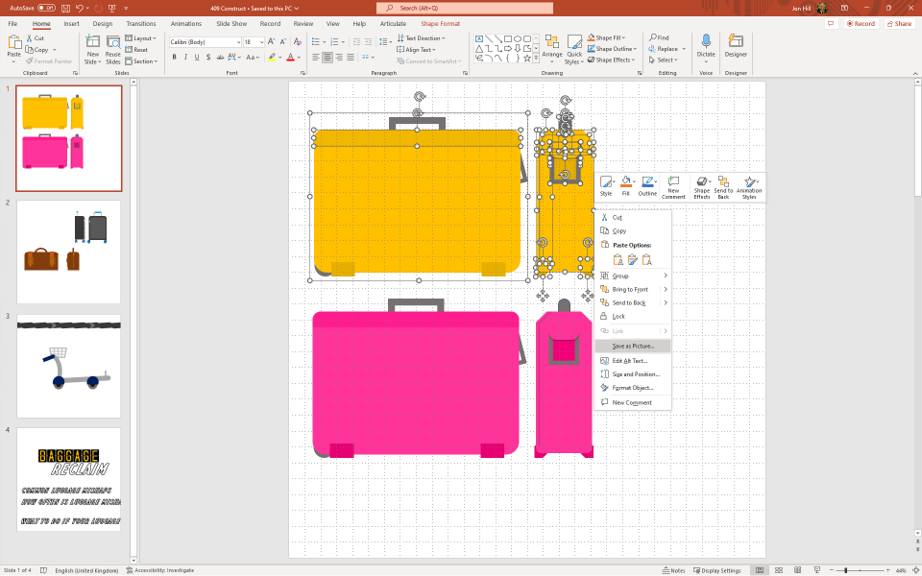Image resolution: width=922 pixels, height=576 pixels.
Task: Open the Dictate microphone tool
Action: 706,46
